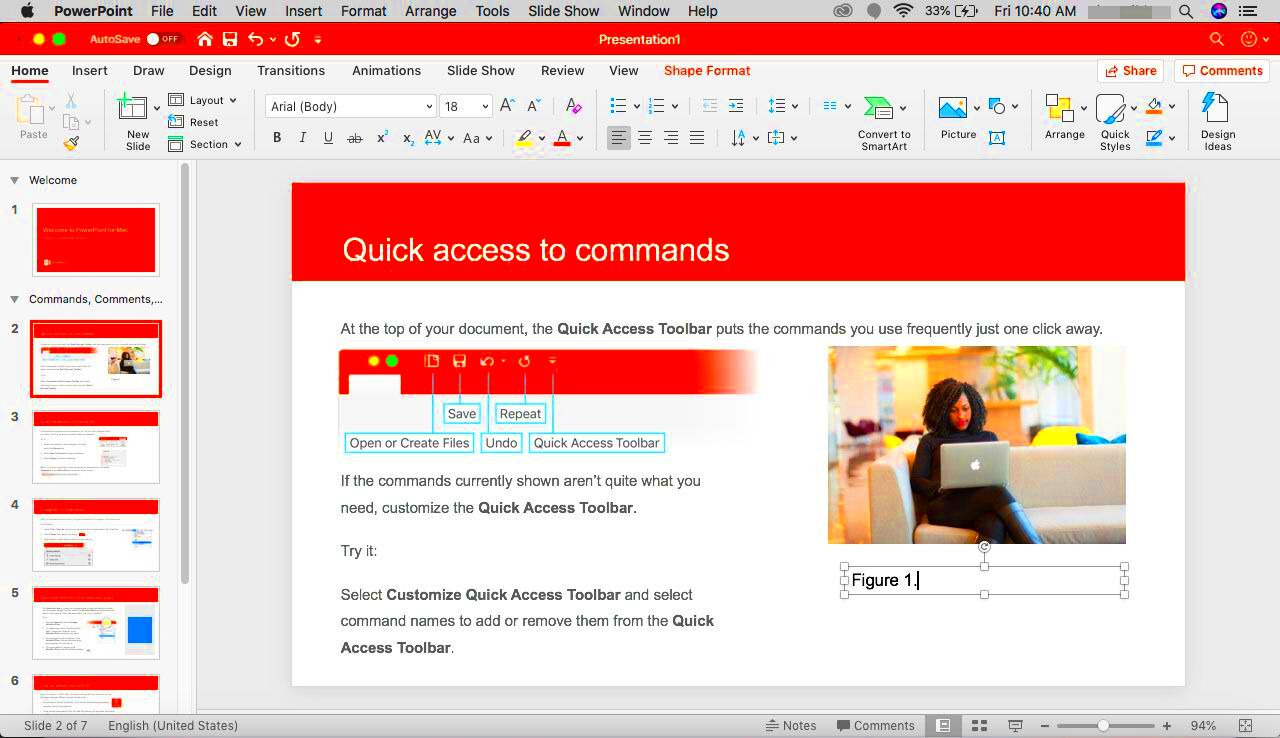Open Quick Styles gallery
Viewport: 1280px width, 738px height.
(1111, 109)
